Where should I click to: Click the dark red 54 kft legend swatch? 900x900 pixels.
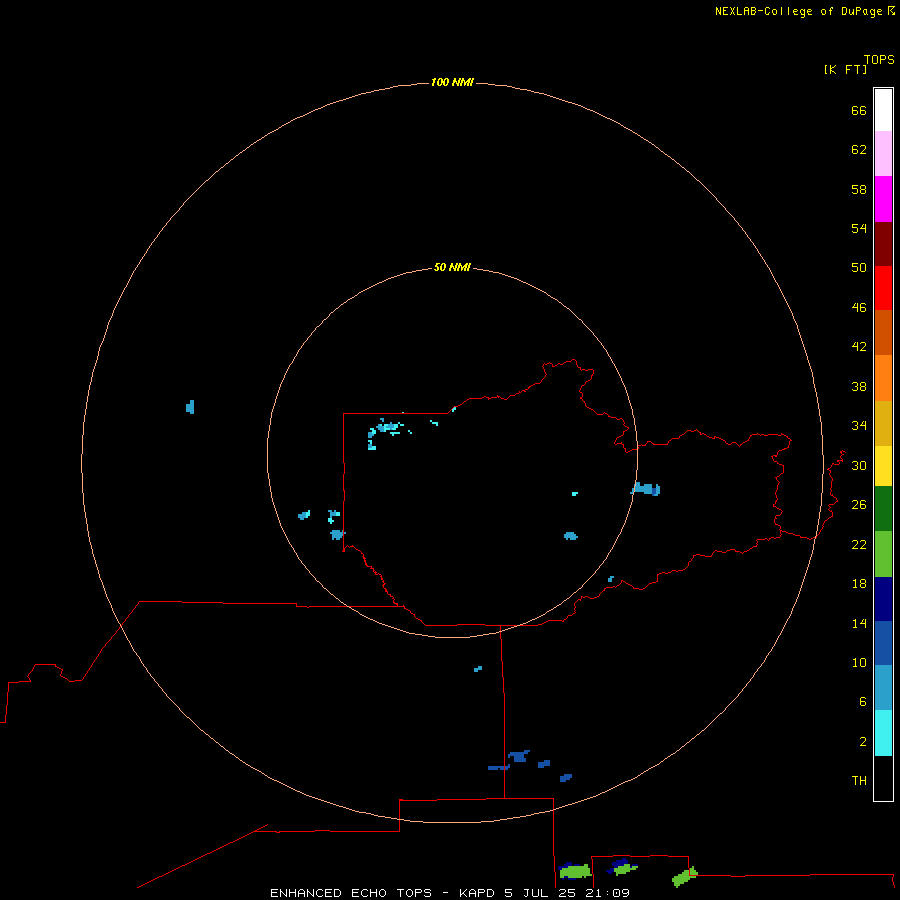(883, 244)
